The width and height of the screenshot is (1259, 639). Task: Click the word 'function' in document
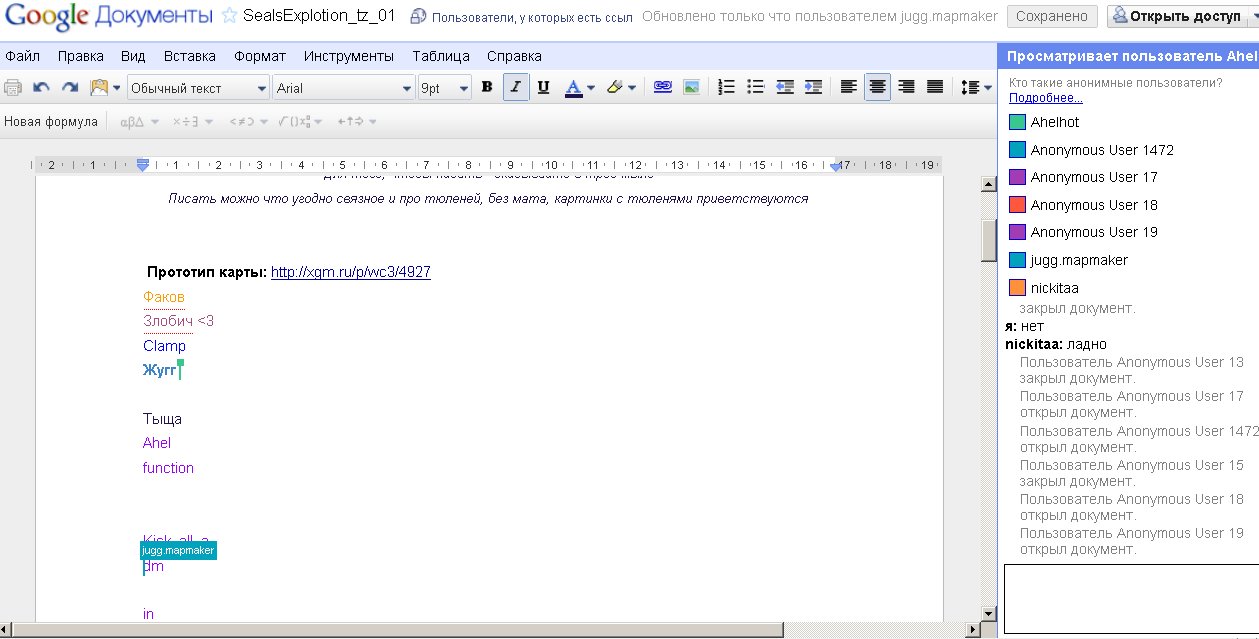[168, 468]
